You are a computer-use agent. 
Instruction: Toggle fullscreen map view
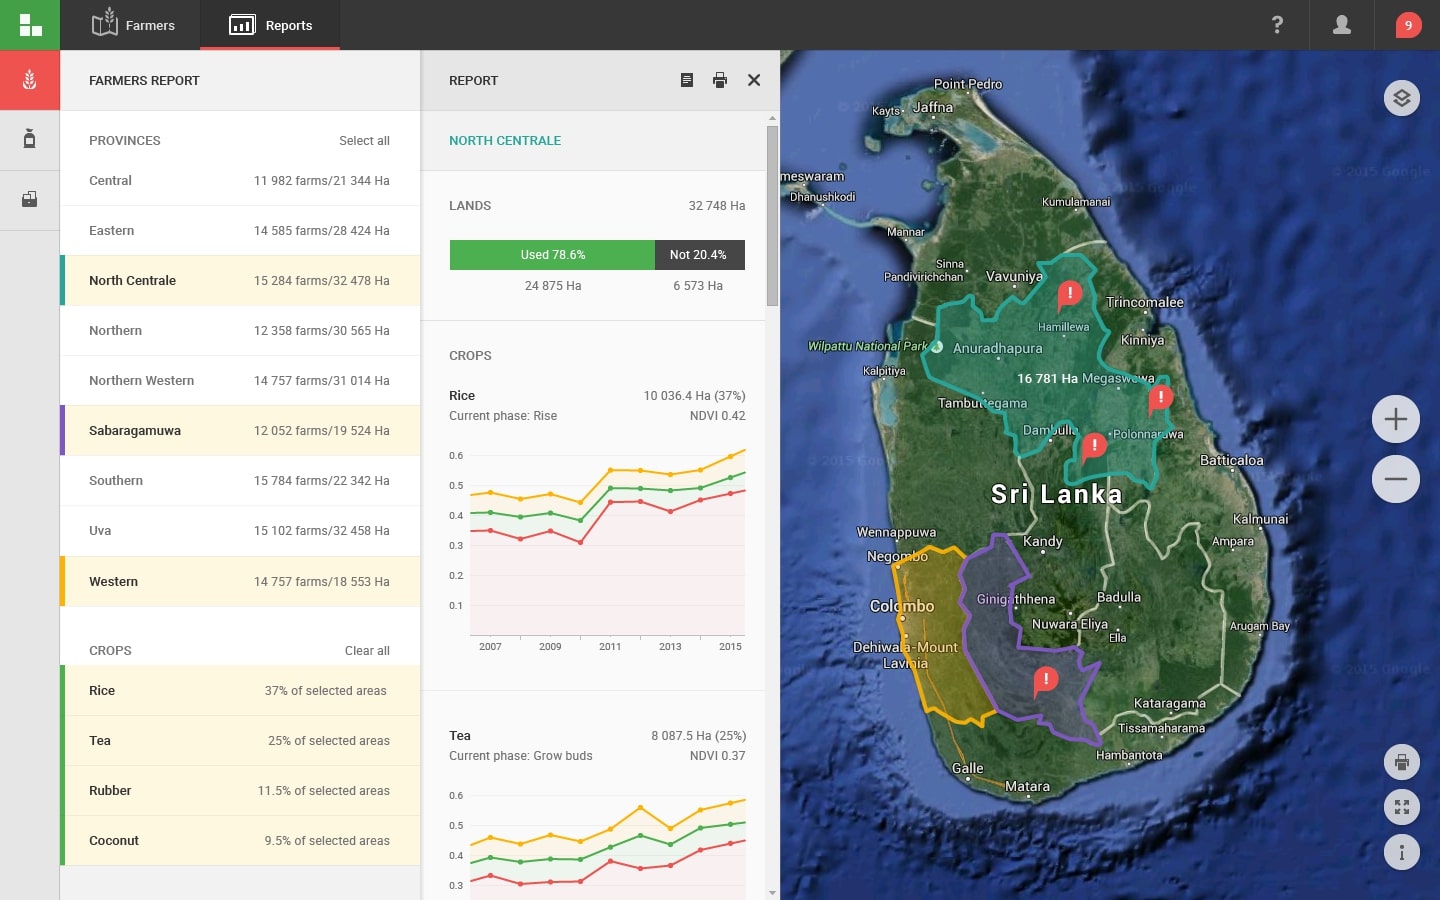pyautogui.click(x=1402, y=807)
